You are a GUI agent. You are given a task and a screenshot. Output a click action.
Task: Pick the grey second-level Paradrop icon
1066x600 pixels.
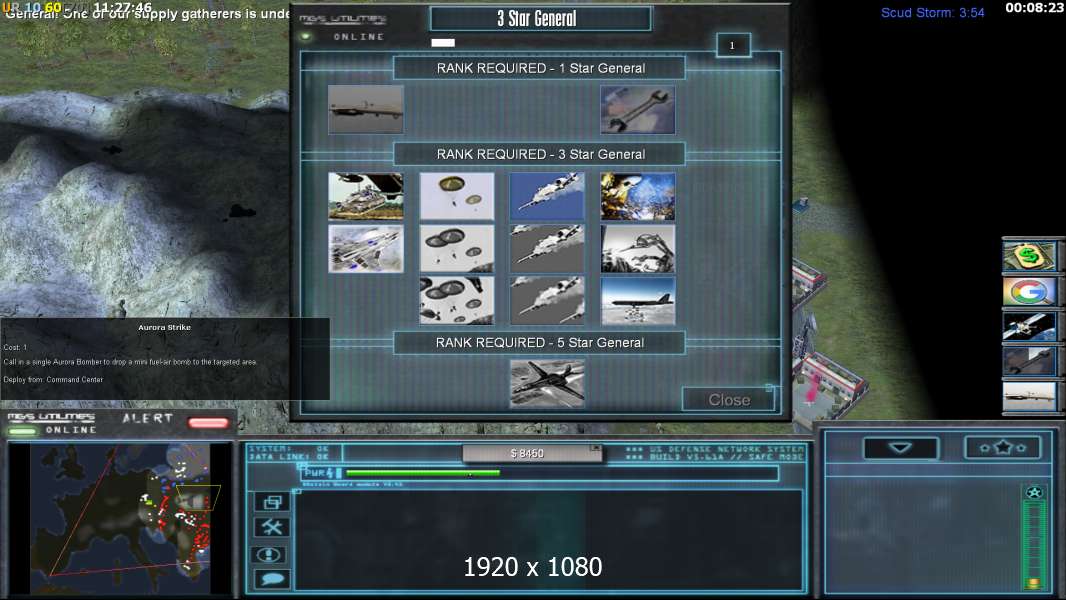pyautogui.click(x=457, y=249)
